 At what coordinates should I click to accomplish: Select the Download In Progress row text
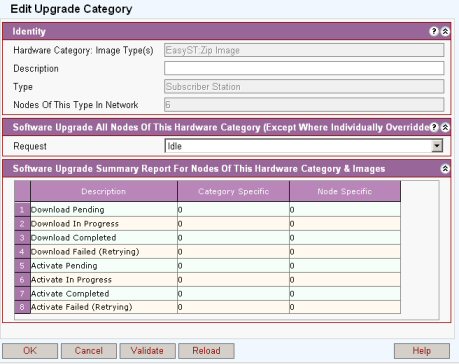click(x=75, y=224)
